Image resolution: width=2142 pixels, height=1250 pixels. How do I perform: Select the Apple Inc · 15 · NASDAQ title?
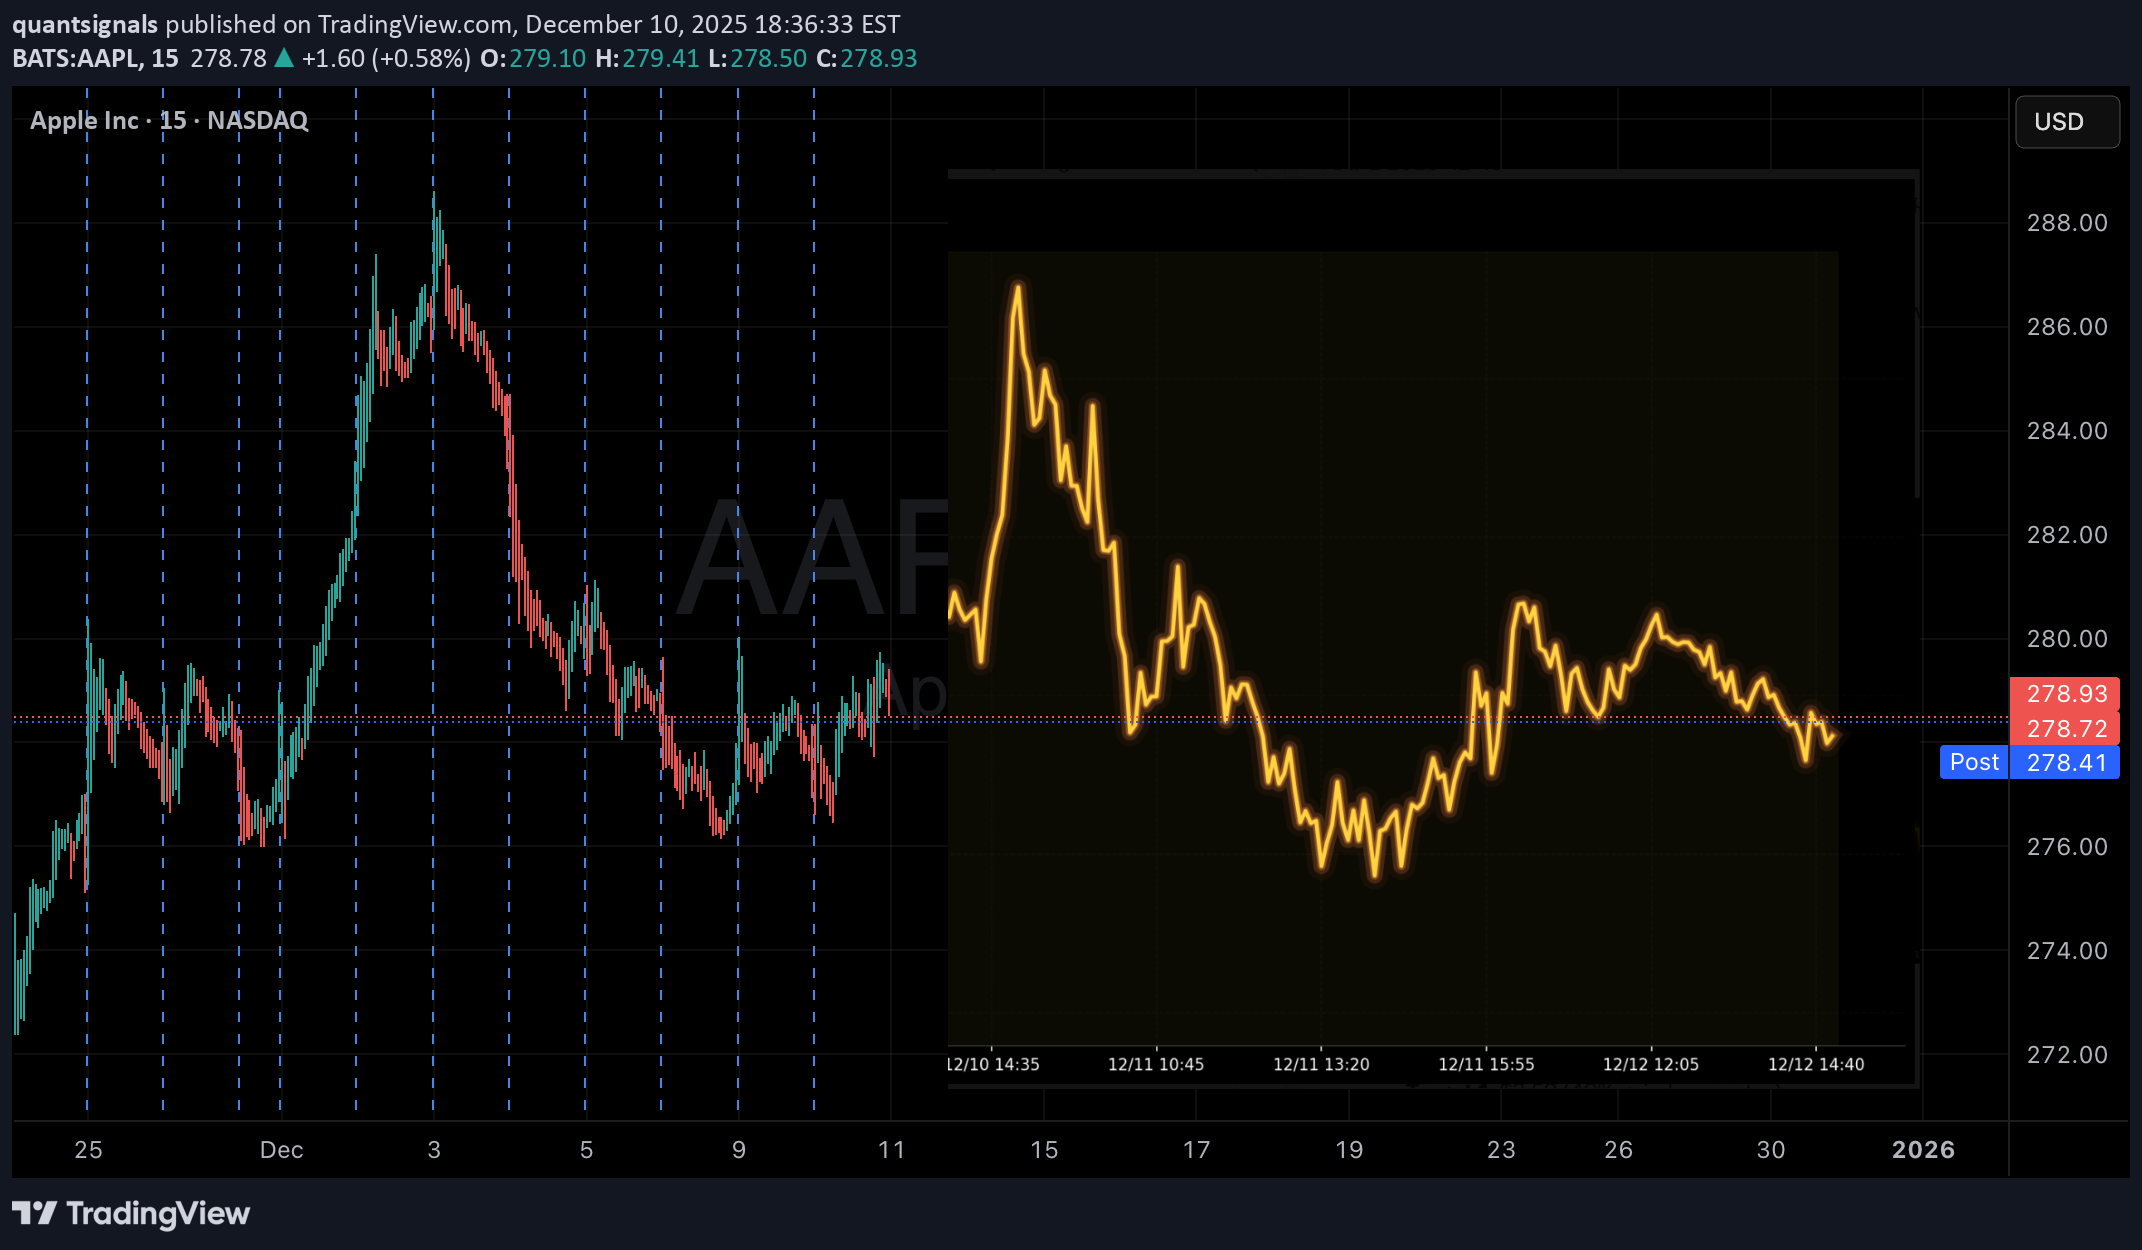(168, 120)
